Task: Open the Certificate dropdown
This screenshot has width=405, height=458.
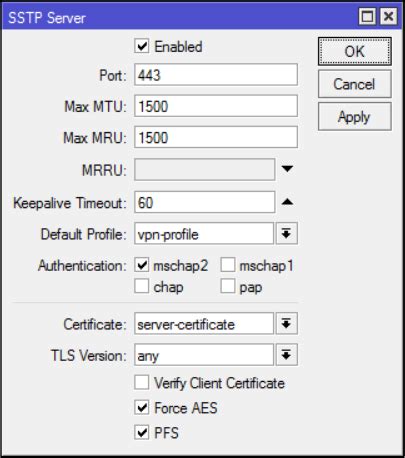Action: tap(286, 323)
